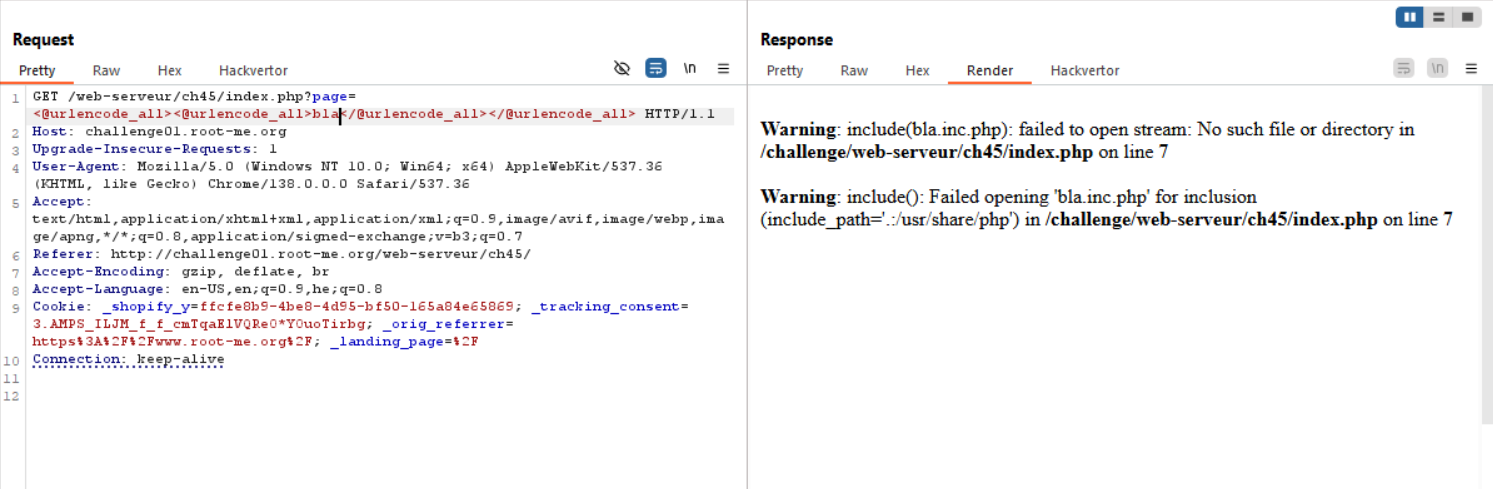Toggle word wrap icon in Request panel
This screenshot has width=1493, height=489.
(656, 68)
